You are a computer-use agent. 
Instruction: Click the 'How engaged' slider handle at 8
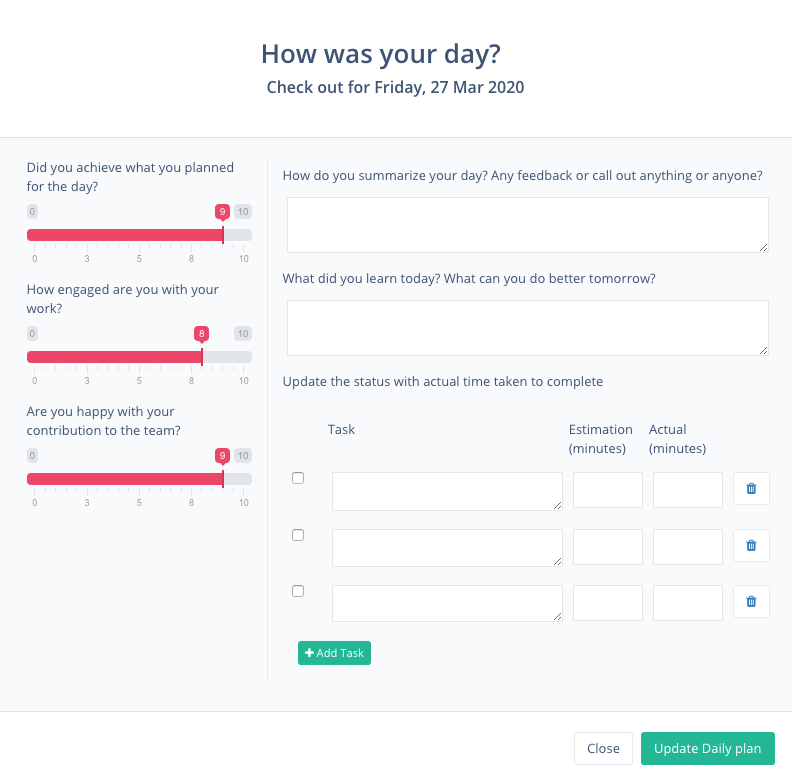point(202,356)
